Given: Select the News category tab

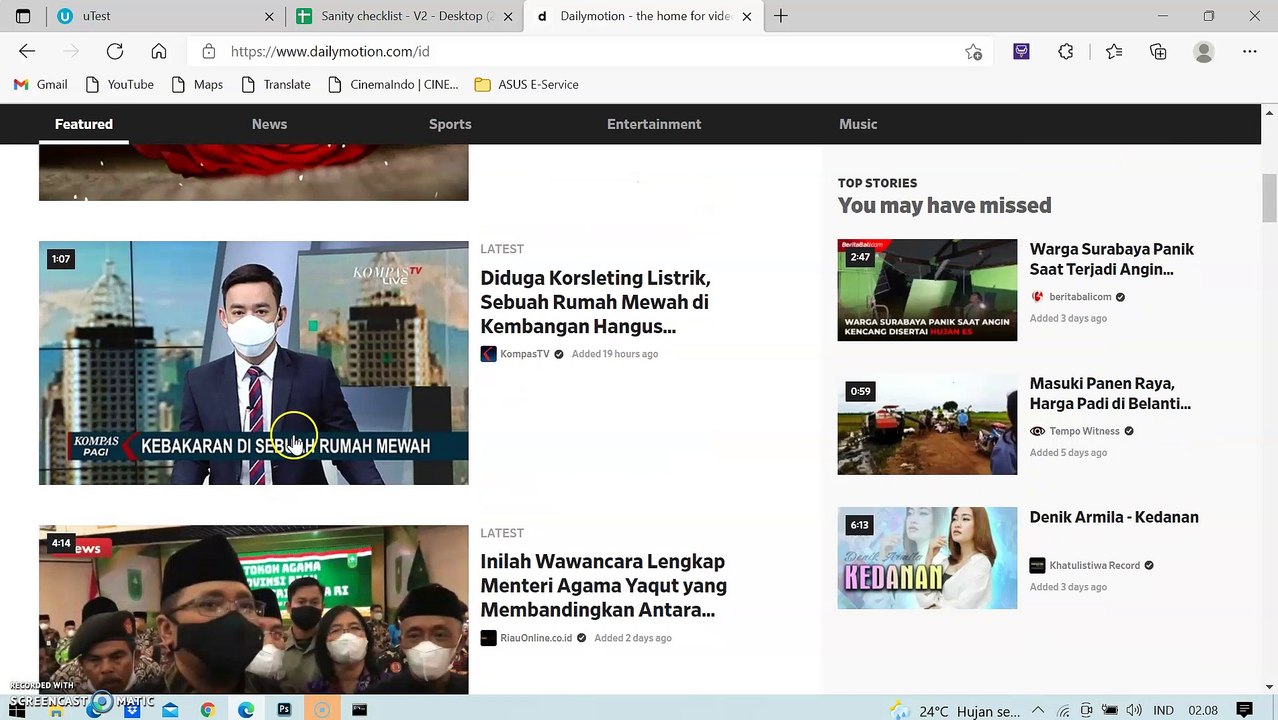Looking at the screenshot, I should tap(269, 124).
